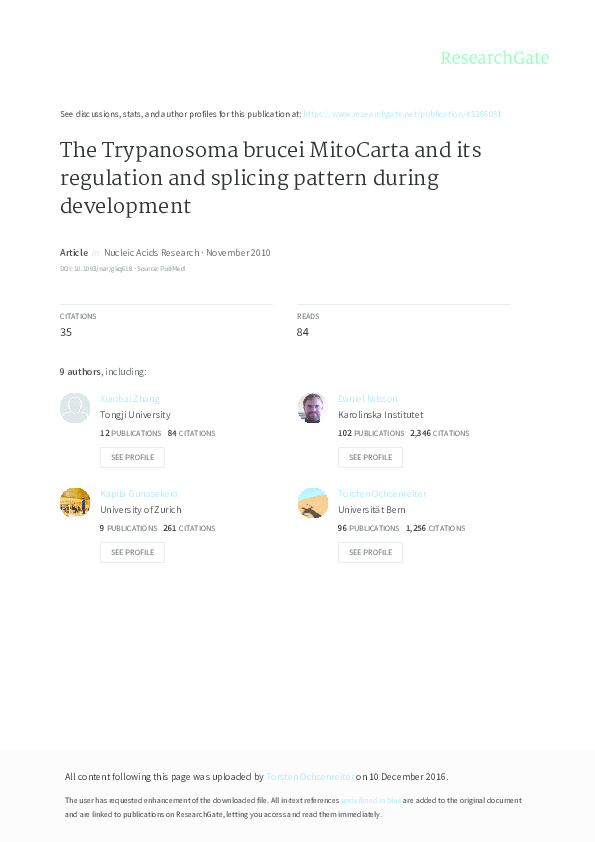Click the ResearchGate logo
Image resolution: width=595 pixels, height=842 pixels.
(497, 58)
